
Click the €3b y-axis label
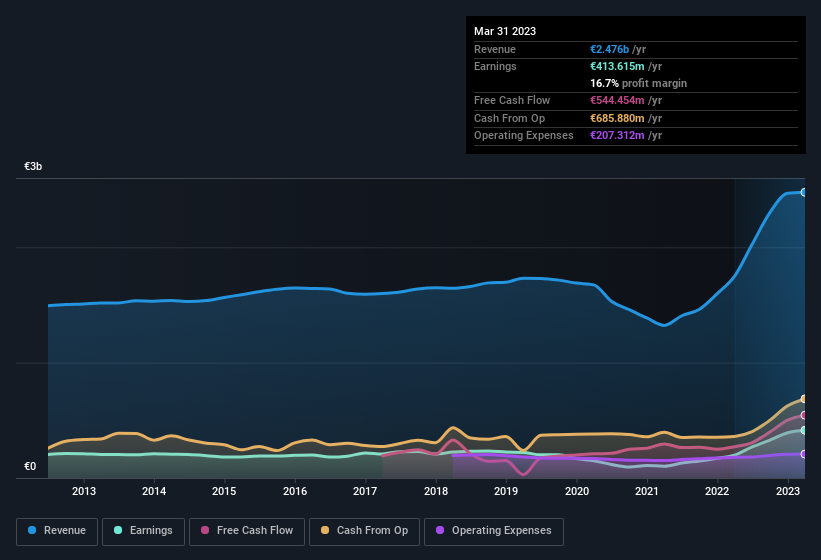pos(33,167)
